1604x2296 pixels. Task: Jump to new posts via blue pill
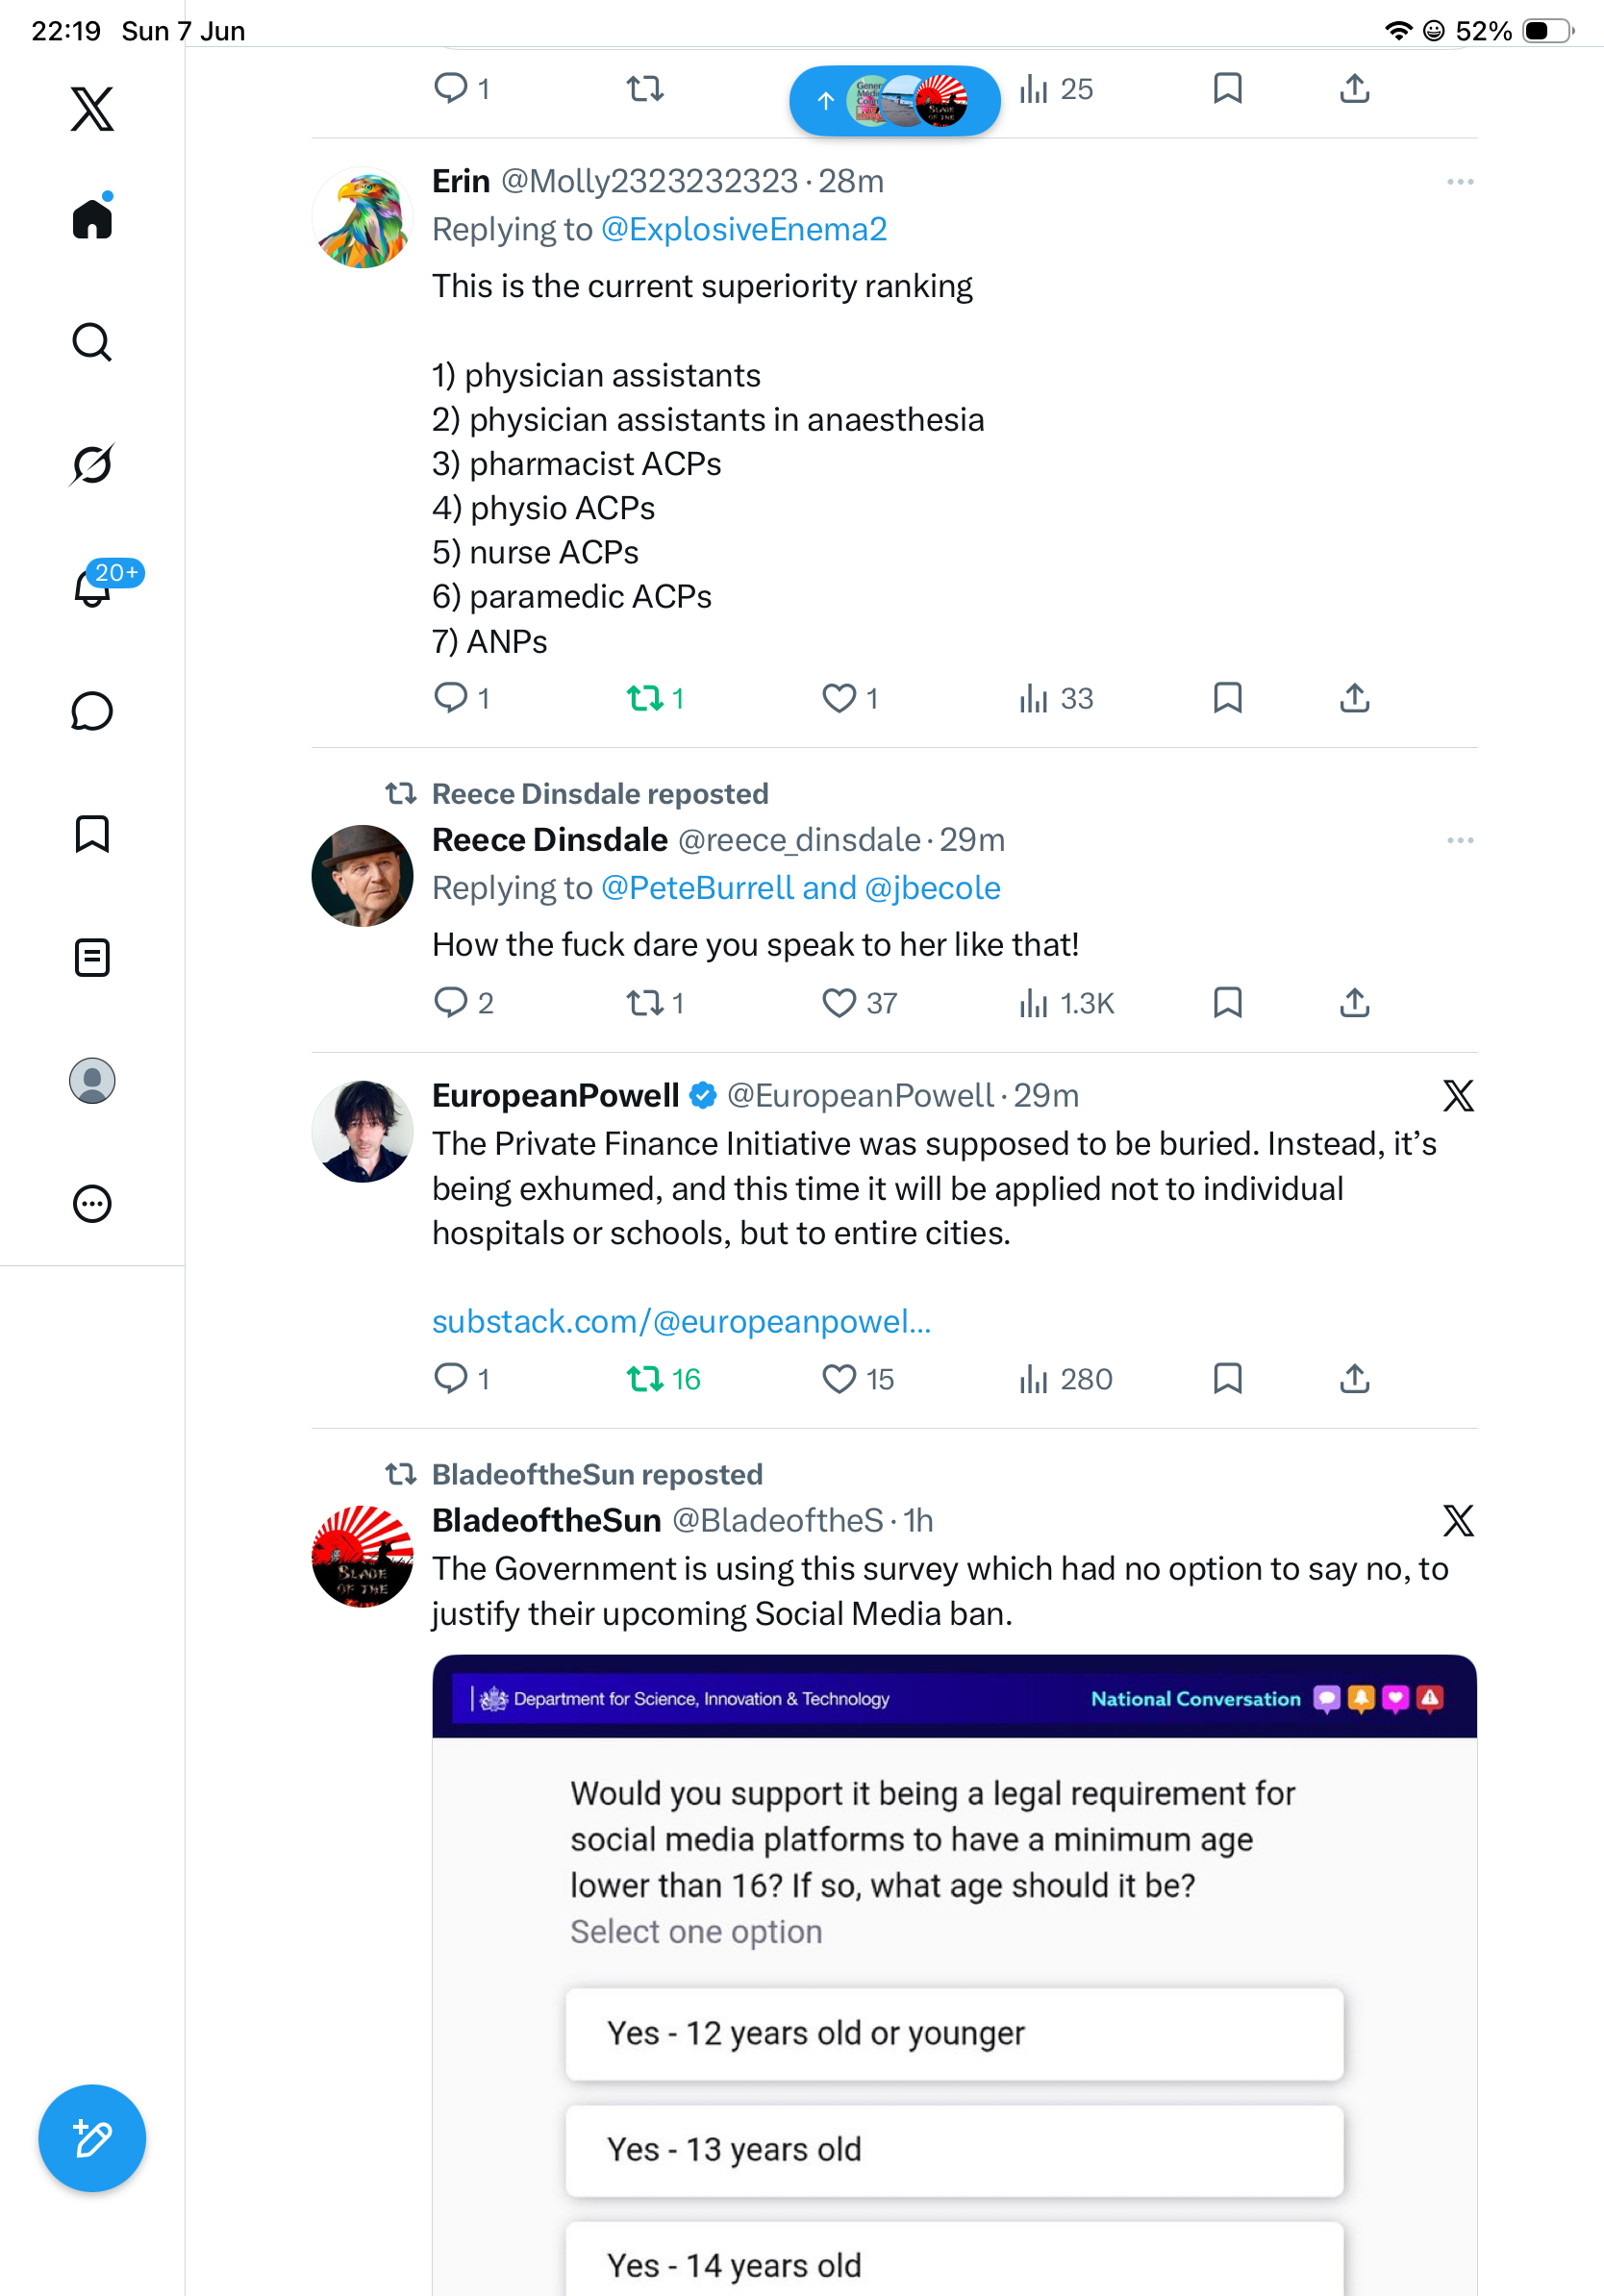(x=894, y=100)
